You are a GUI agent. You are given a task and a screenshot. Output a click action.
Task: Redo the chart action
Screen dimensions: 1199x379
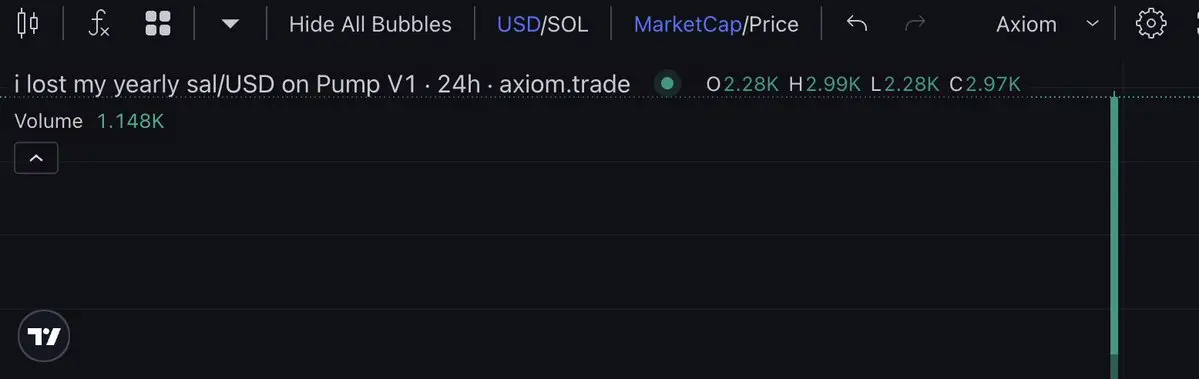915,24
